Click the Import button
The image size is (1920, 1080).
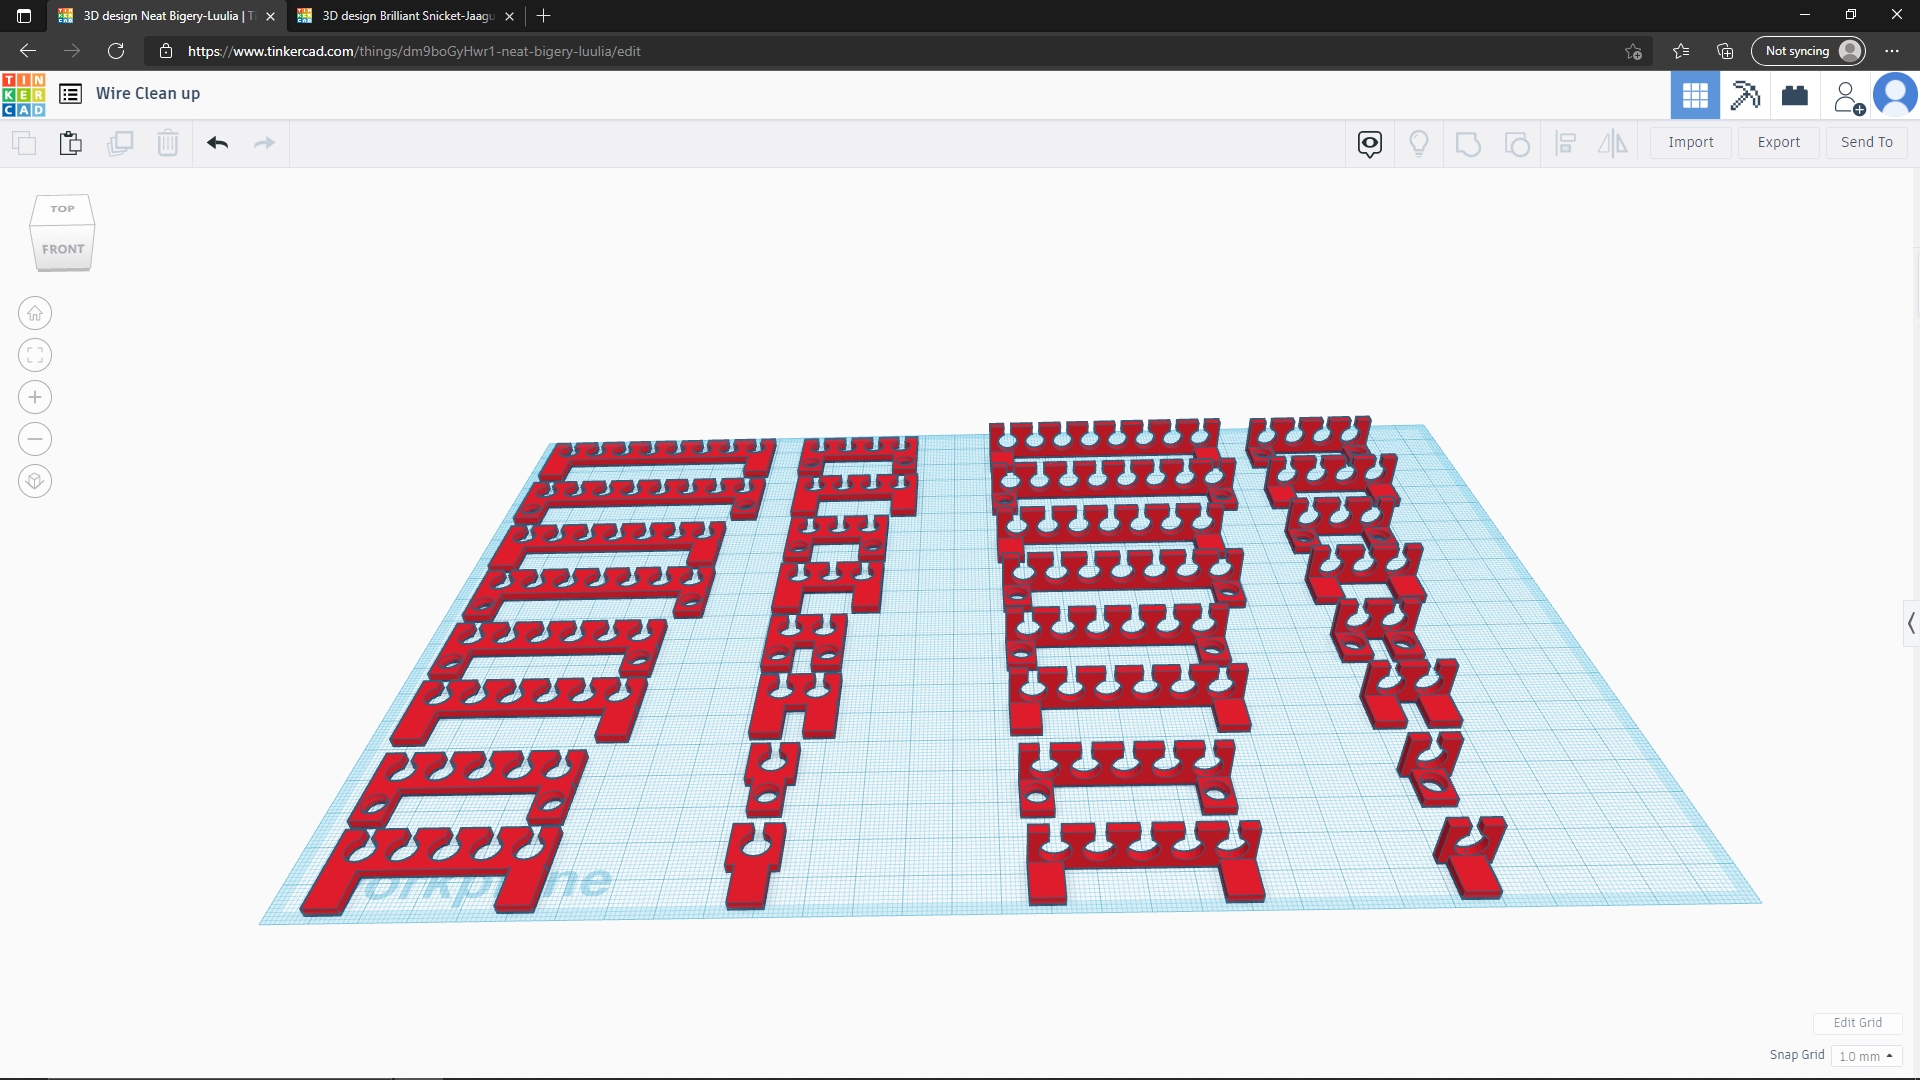[1690, 142]
